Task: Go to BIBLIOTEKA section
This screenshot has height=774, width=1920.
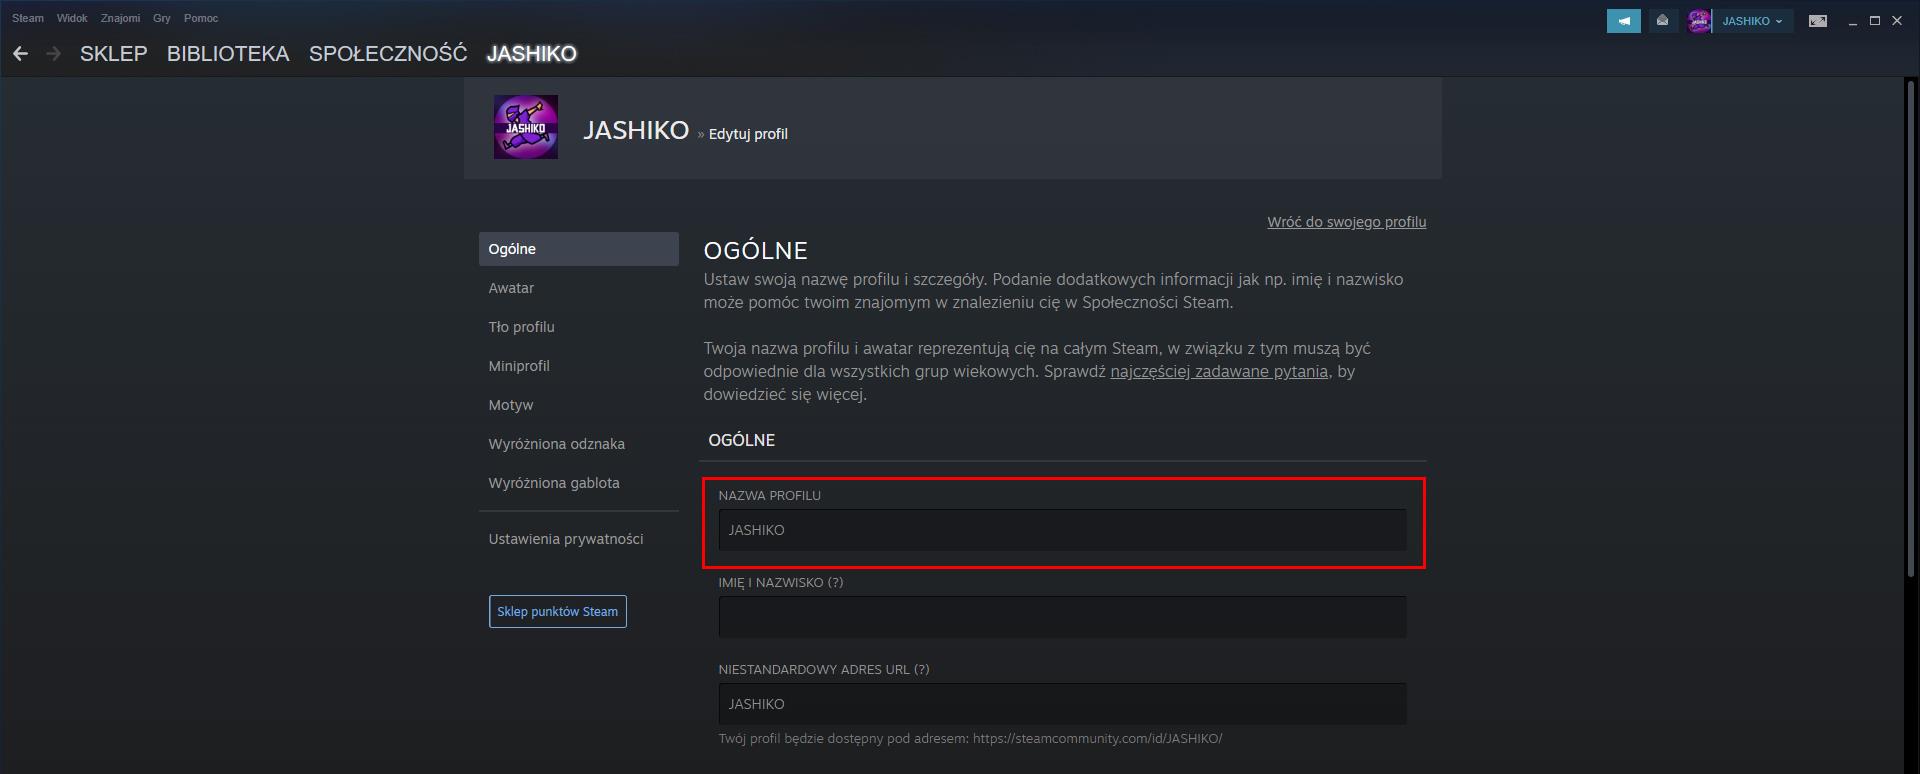Action: (228, 54)
